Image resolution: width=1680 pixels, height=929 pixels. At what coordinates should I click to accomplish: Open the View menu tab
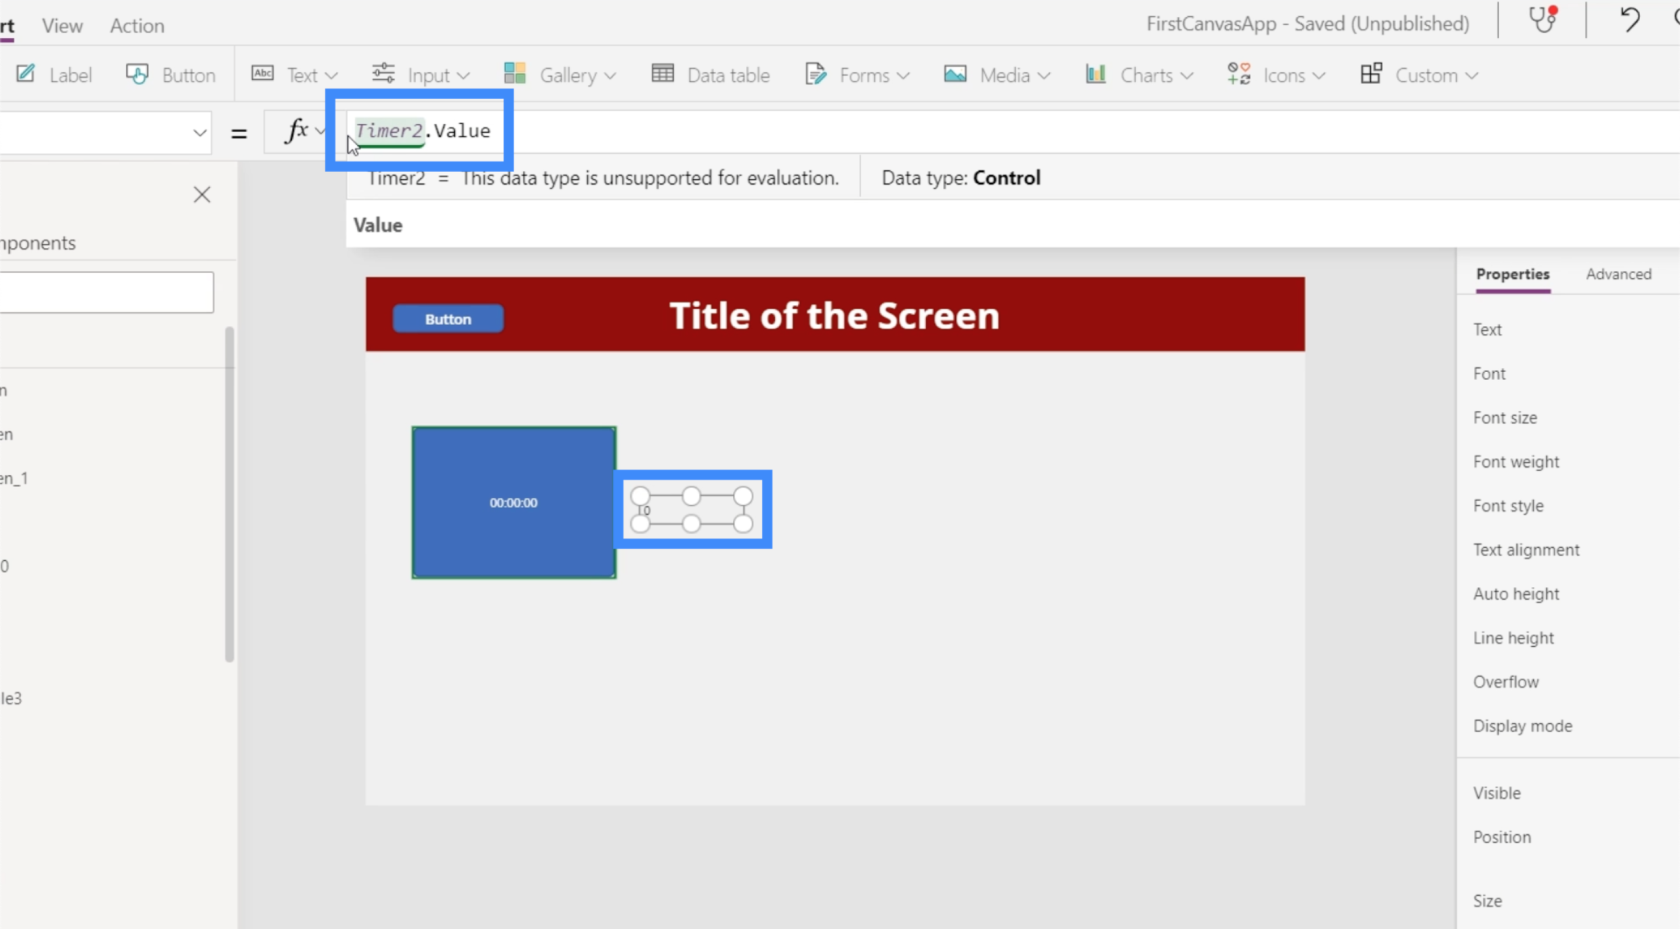pos(62,26)
